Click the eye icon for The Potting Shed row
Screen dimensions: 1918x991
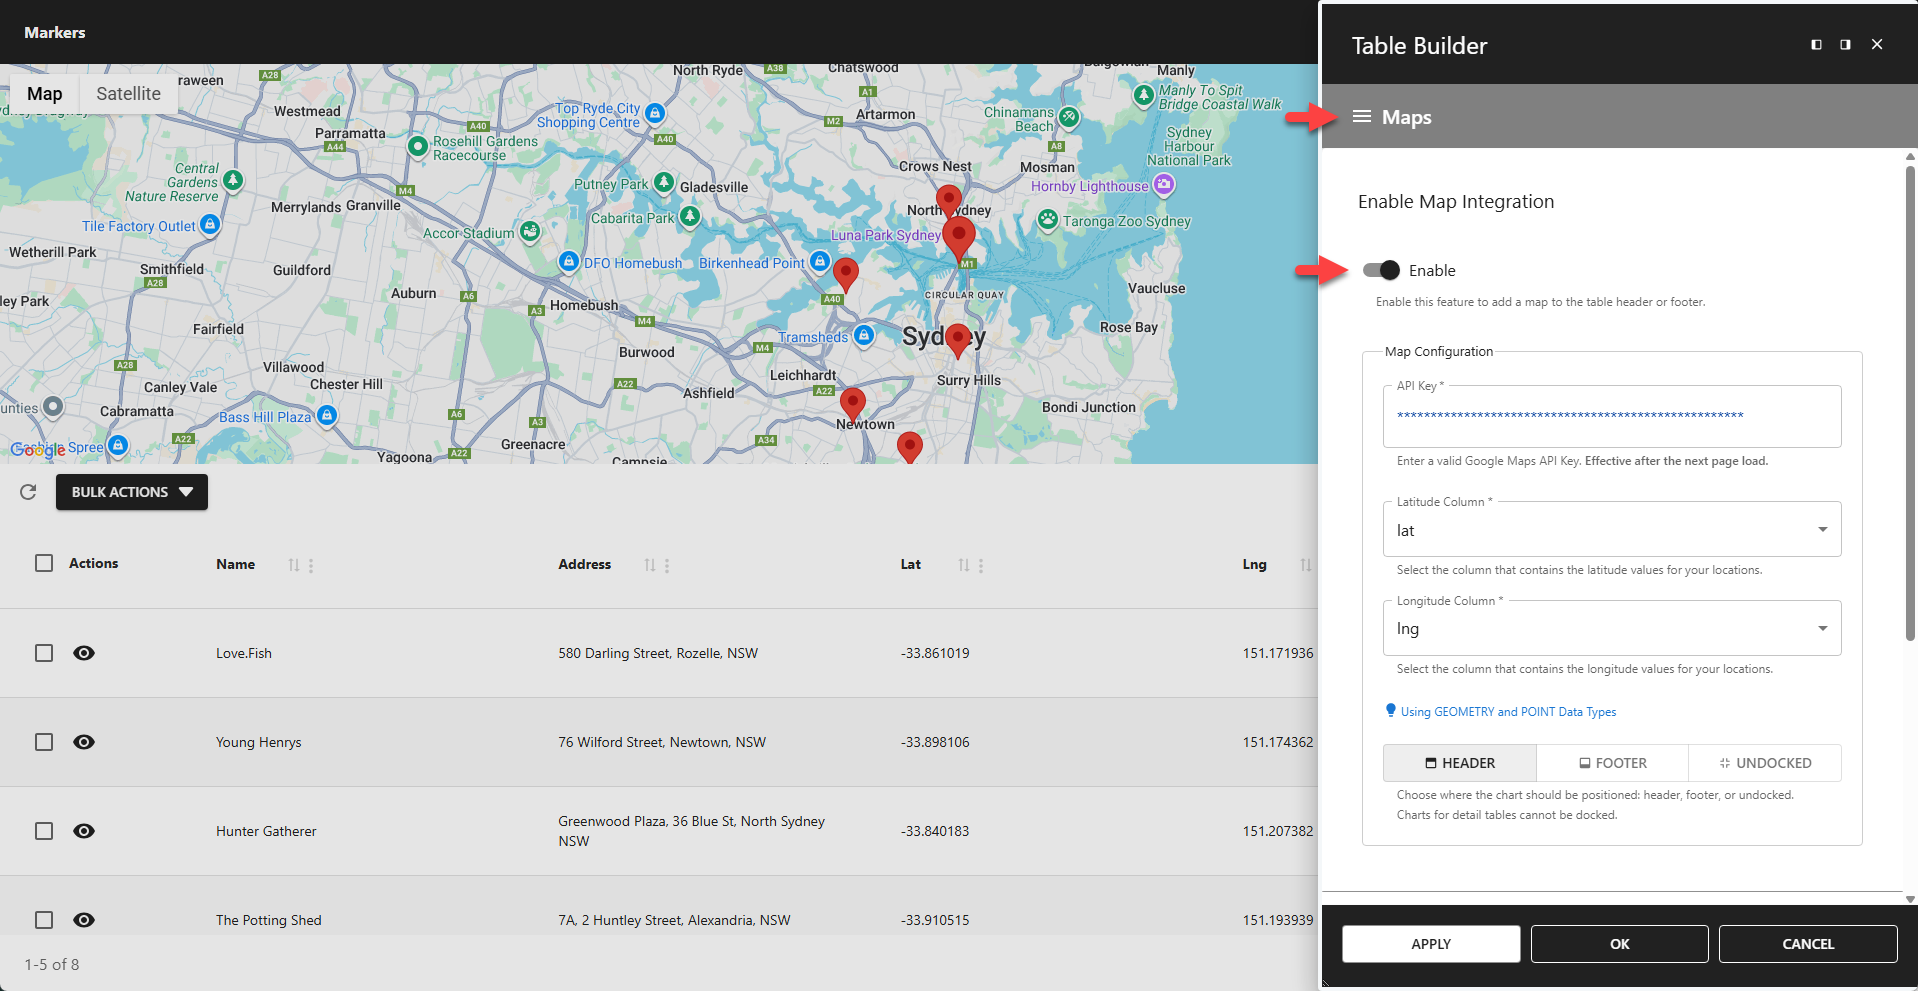[x=84, y=920]
